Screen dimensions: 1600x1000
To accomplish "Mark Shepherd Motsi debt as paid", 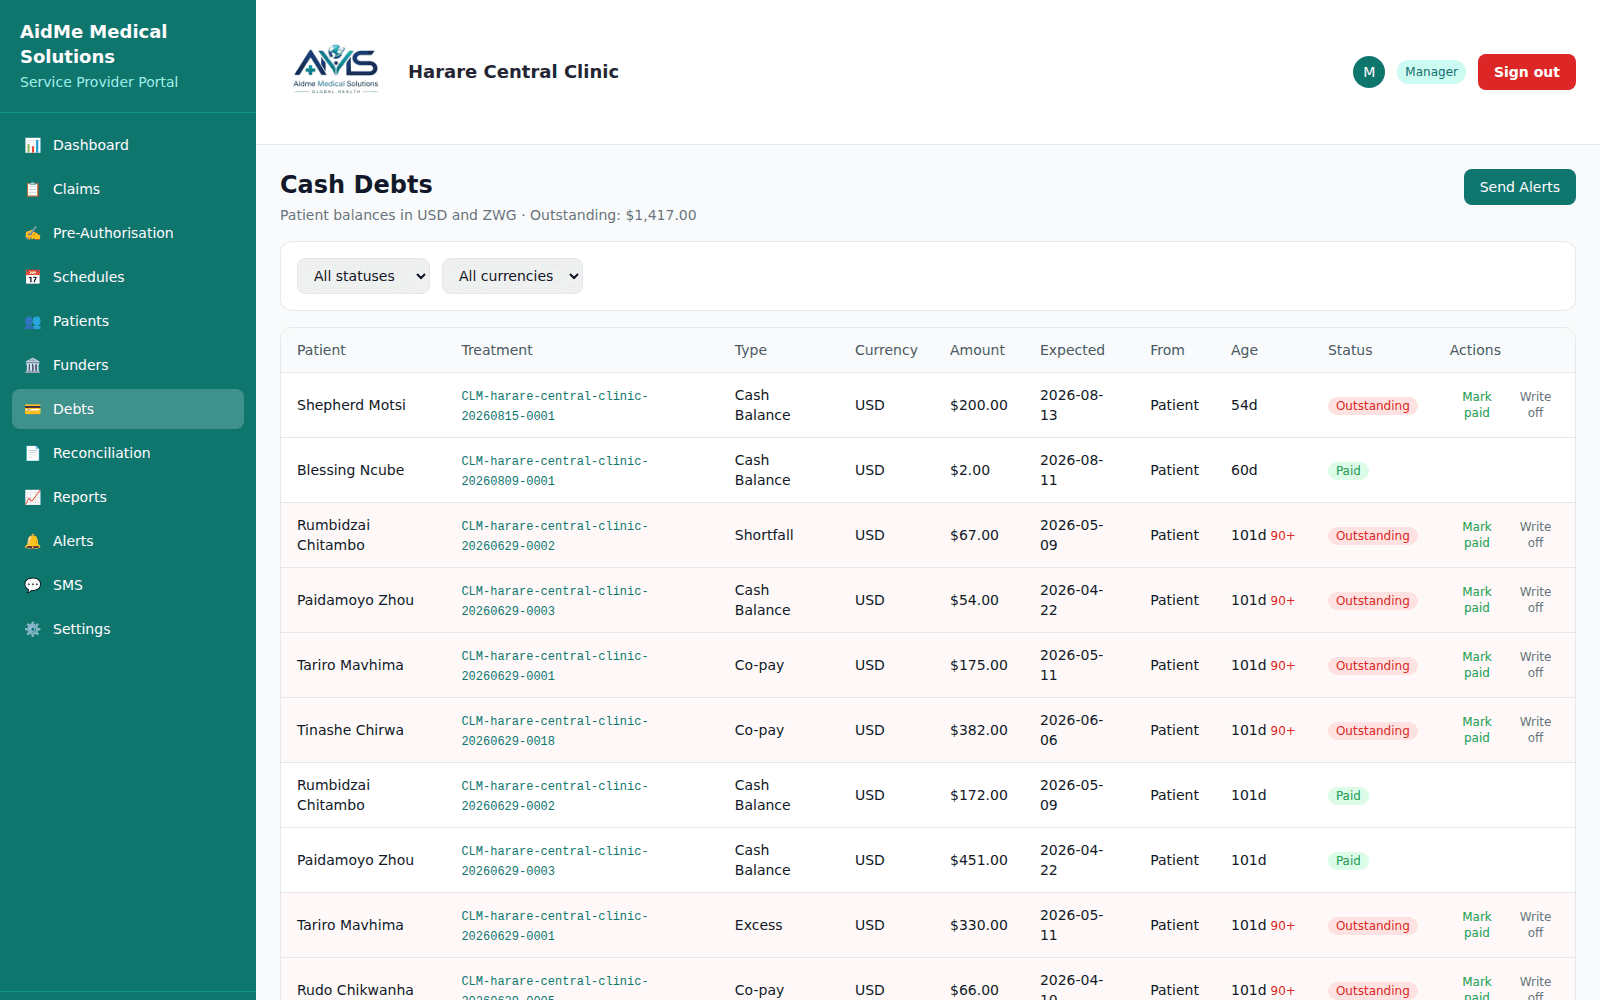I will coord(1476,405).
